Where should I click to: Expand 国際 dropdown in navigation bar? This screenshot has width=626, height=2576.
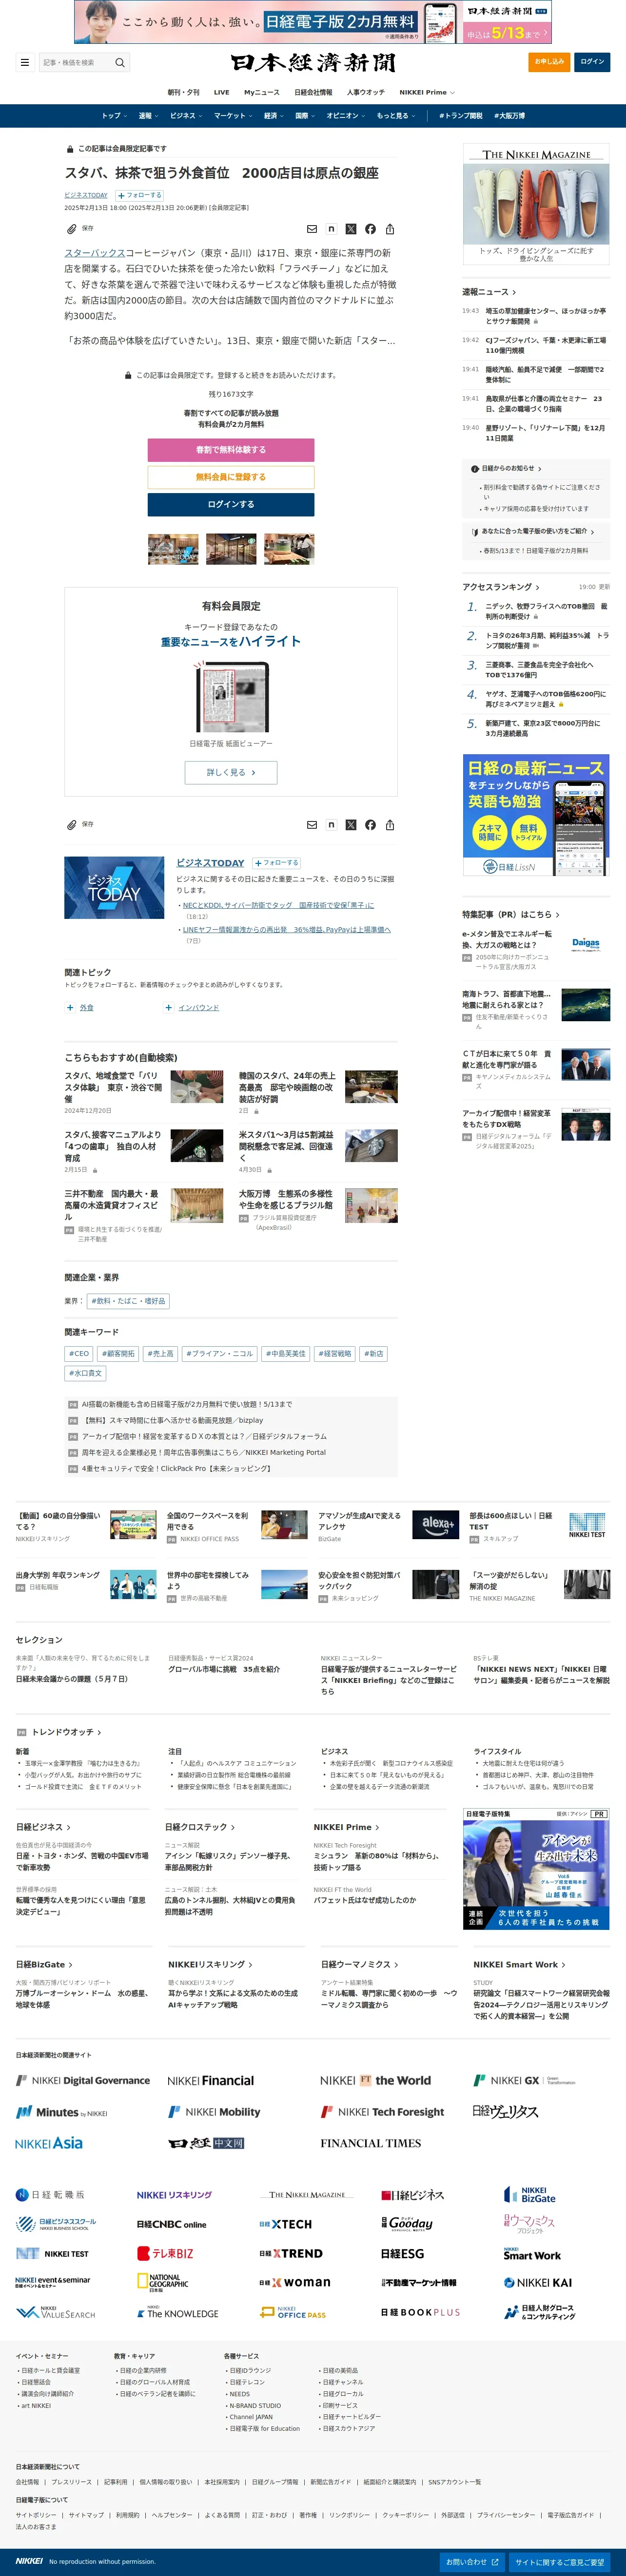305,116
